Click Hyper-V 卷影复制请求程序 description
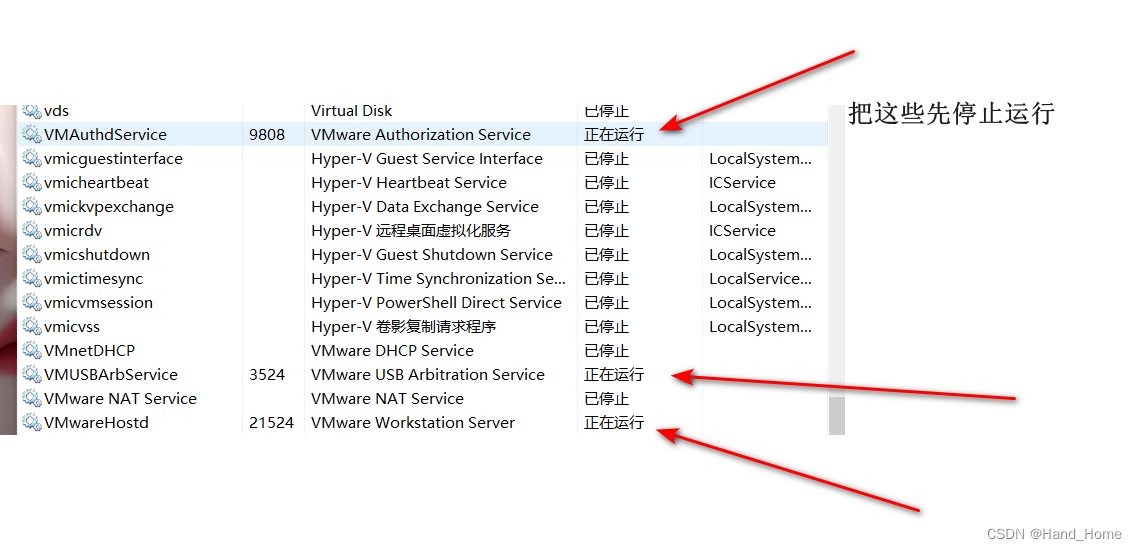1137x550 pixels. pos(404,326)
